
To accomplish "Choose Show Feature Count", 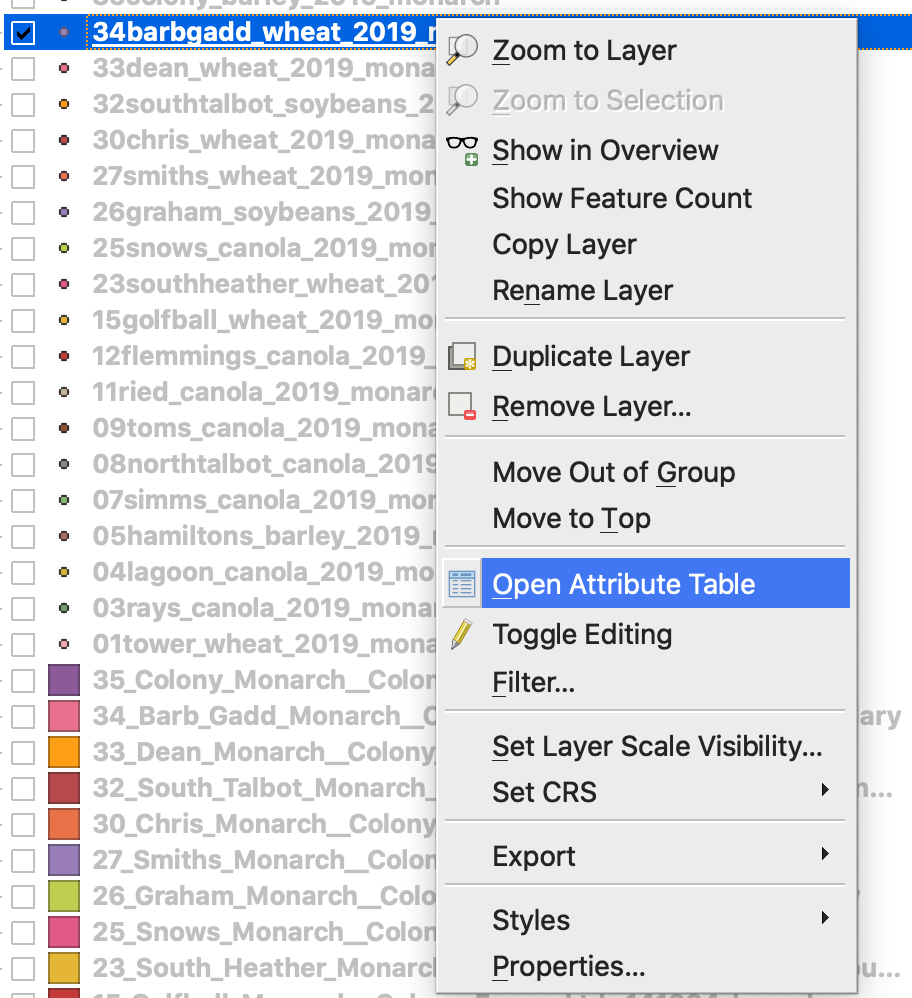I will click(x=621, y=198).
